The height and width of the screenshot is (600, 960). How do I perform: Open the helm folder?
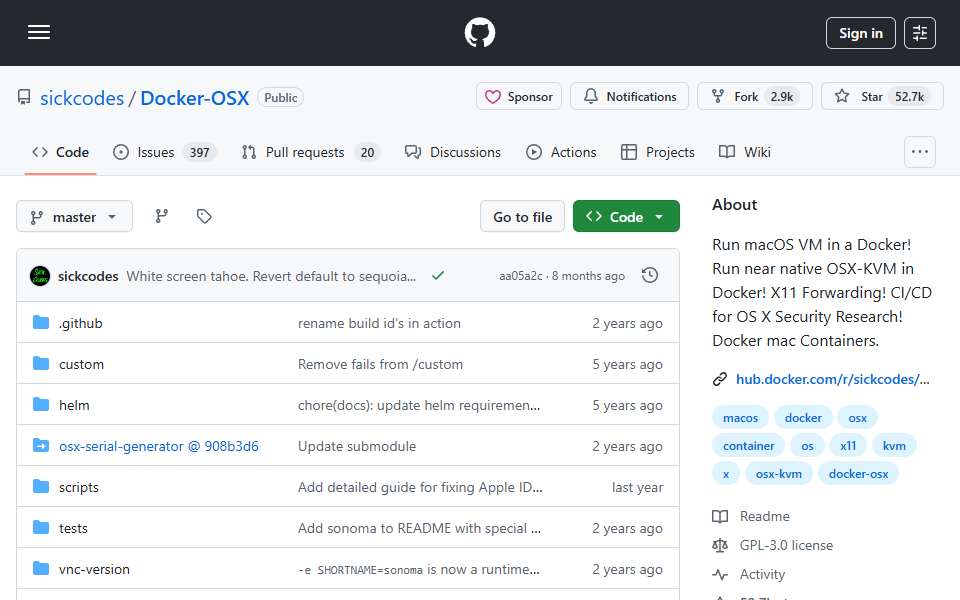[74, 405]
